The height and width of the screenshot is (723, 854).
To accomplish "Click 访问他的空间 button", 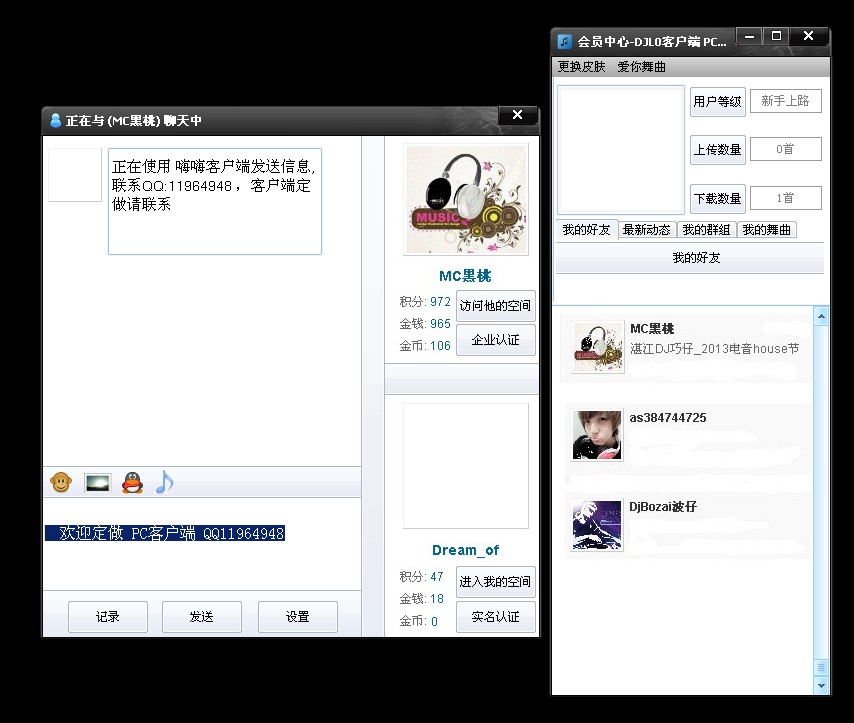I will (495, 306).
